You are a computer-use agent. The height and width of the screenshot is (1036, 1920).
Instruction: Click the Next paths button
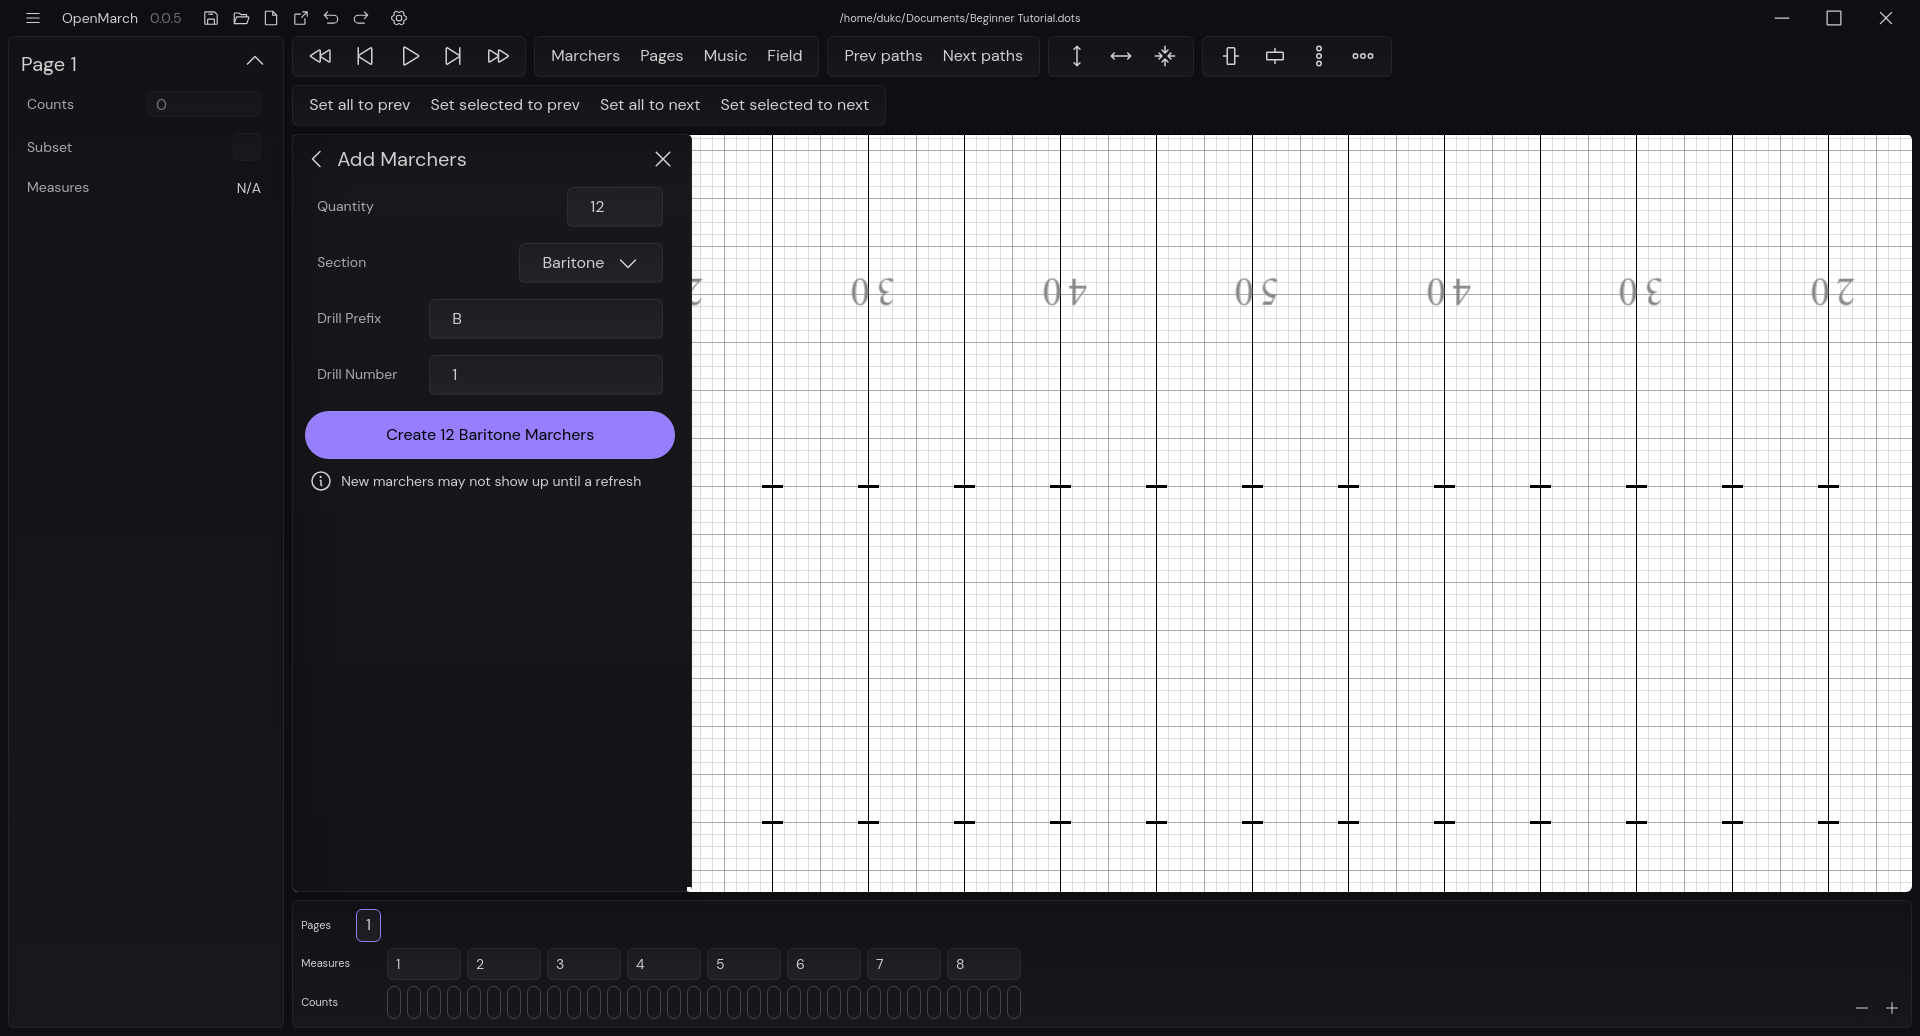click(x=983, y=56)
